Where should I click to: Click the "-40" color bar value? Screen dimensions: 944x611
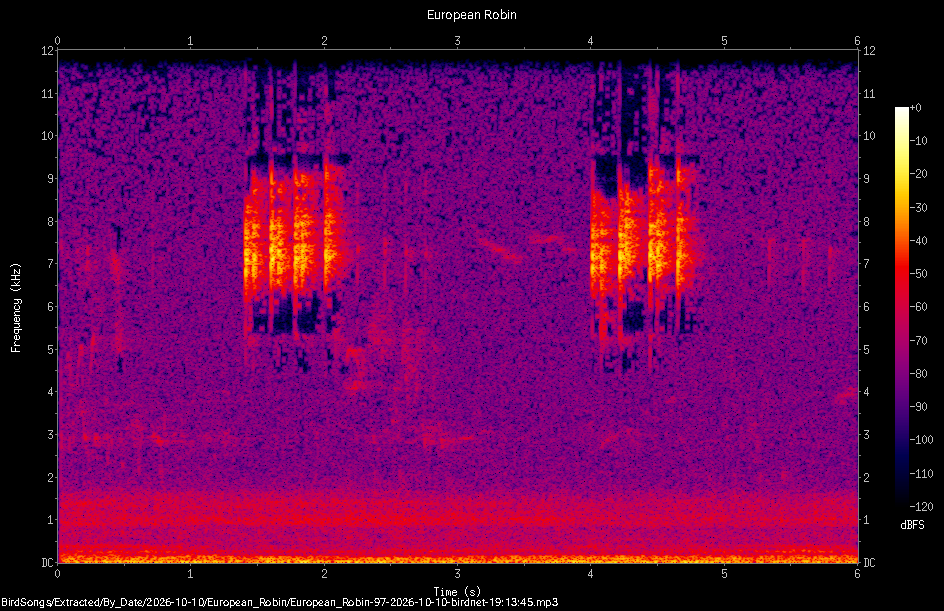pos(918,241)
